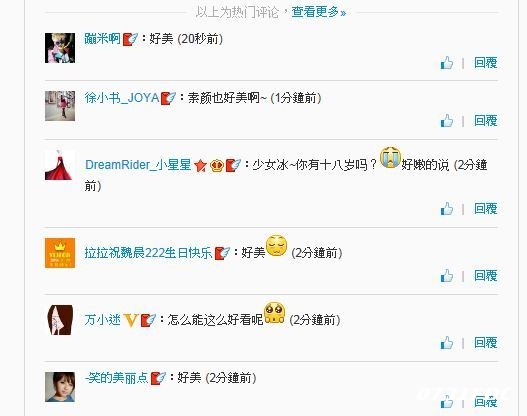Screen dimensions: 527x416
Task: Reply to 蹦米啊's comment via 回覆
Action: click(486, 63)
